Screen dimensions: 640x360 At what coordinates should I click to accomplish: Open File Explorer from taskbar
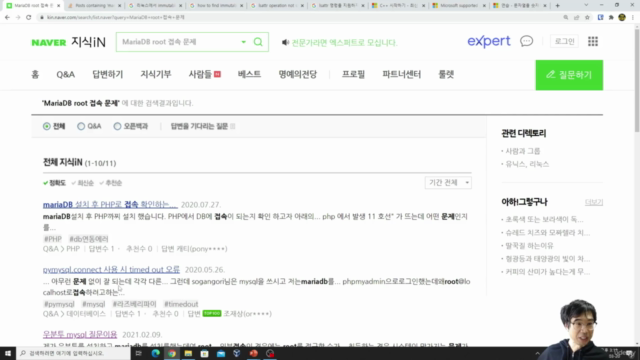point(188,353)
